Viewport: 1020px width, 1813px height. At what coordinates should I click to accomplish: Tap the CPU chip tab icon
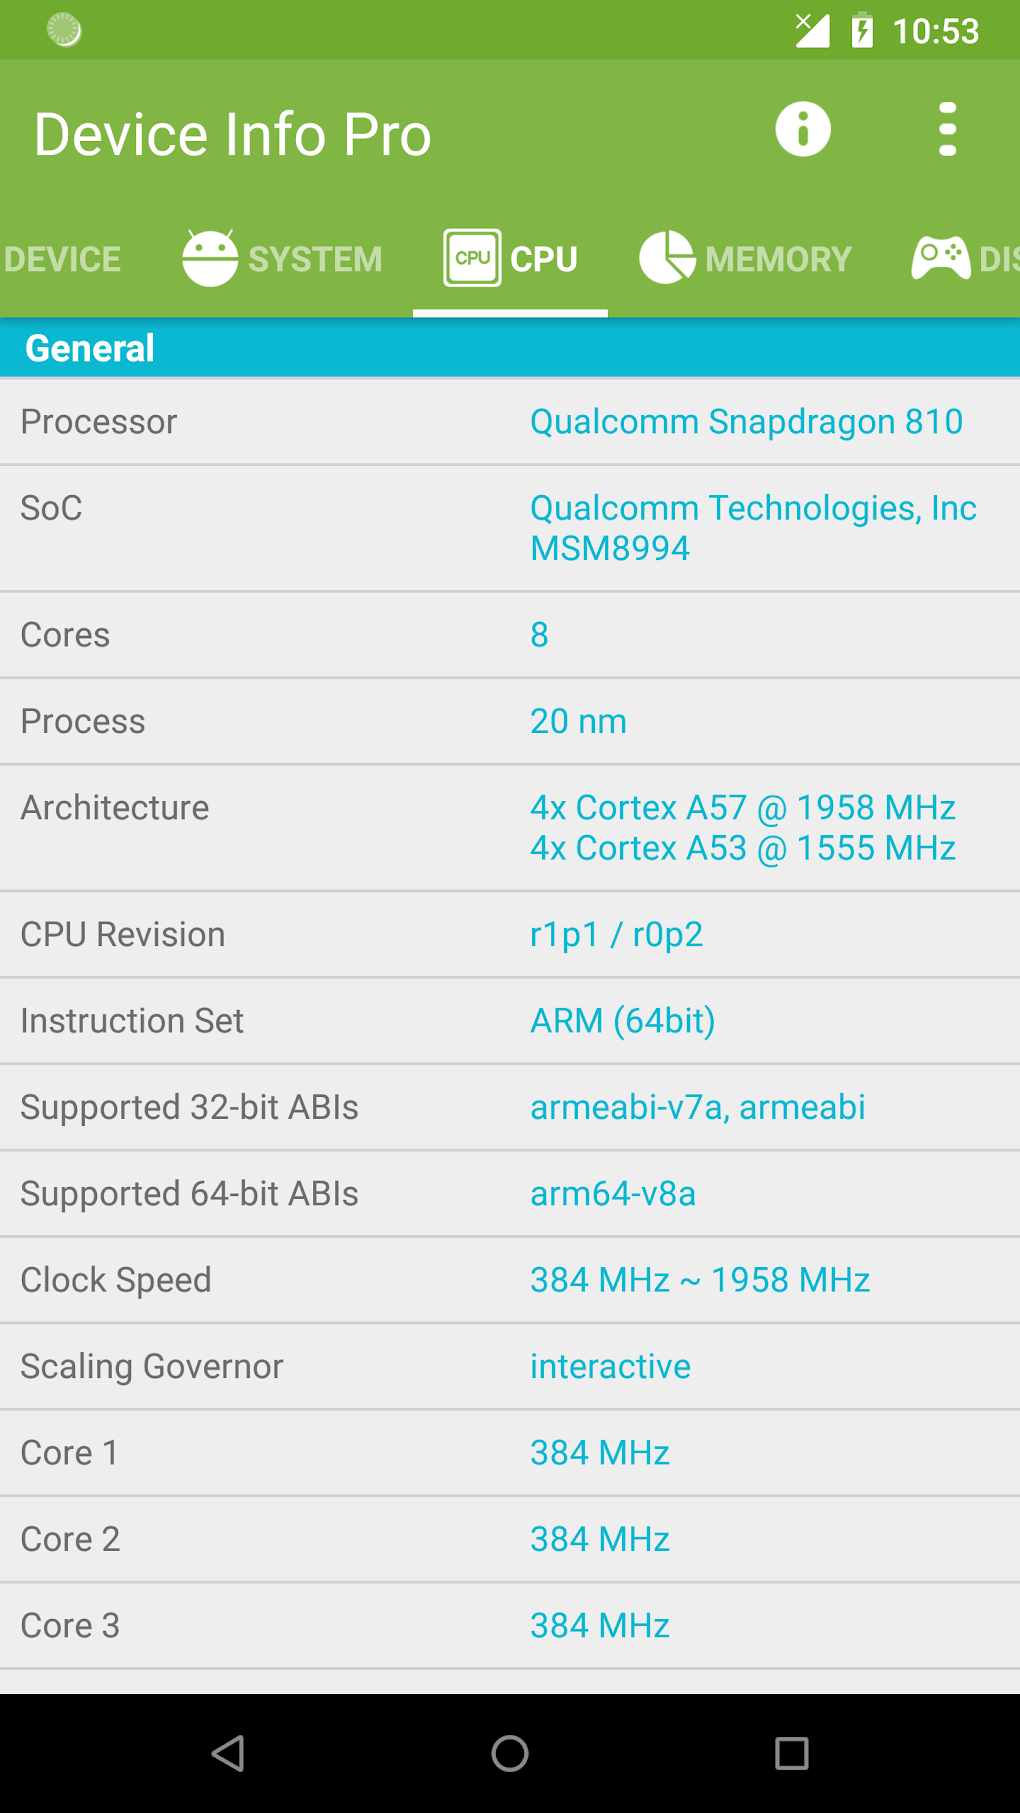click(x=472, y=258)
